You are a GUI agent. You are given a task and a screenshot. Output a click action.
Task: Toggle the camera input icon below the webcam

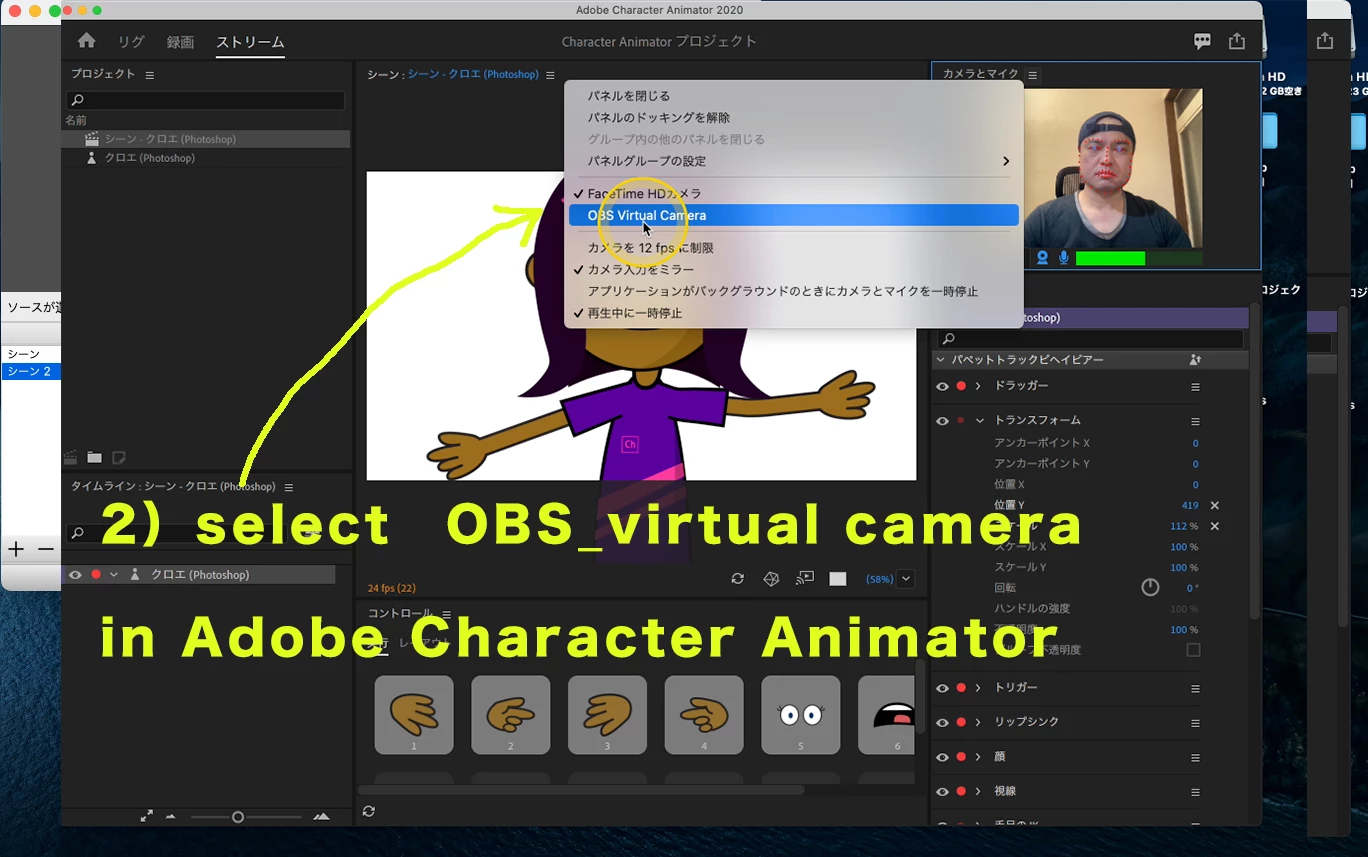pyautogui.click(x=1042, y=258)
